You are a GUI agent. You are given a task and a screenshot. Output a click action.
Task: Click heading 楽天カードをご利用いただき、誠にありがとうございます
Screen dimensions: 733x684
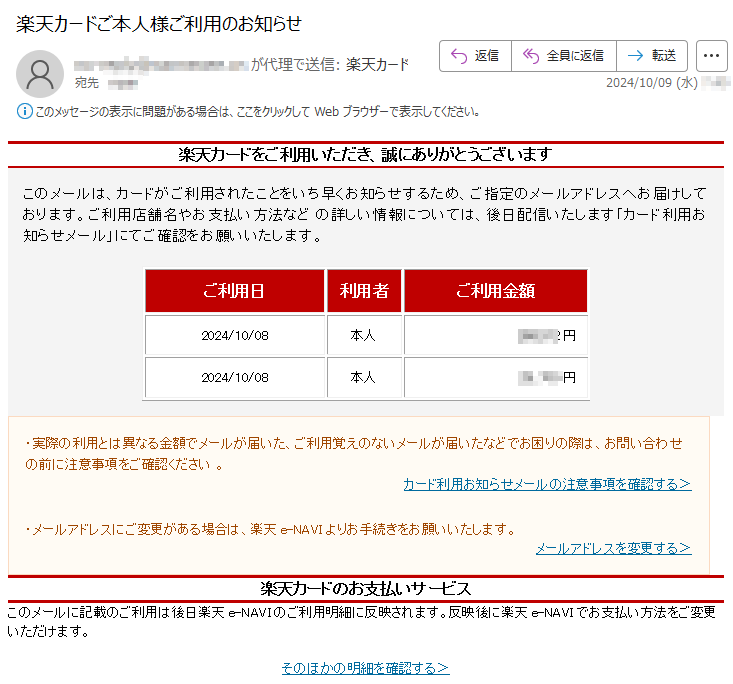(365, 154)
